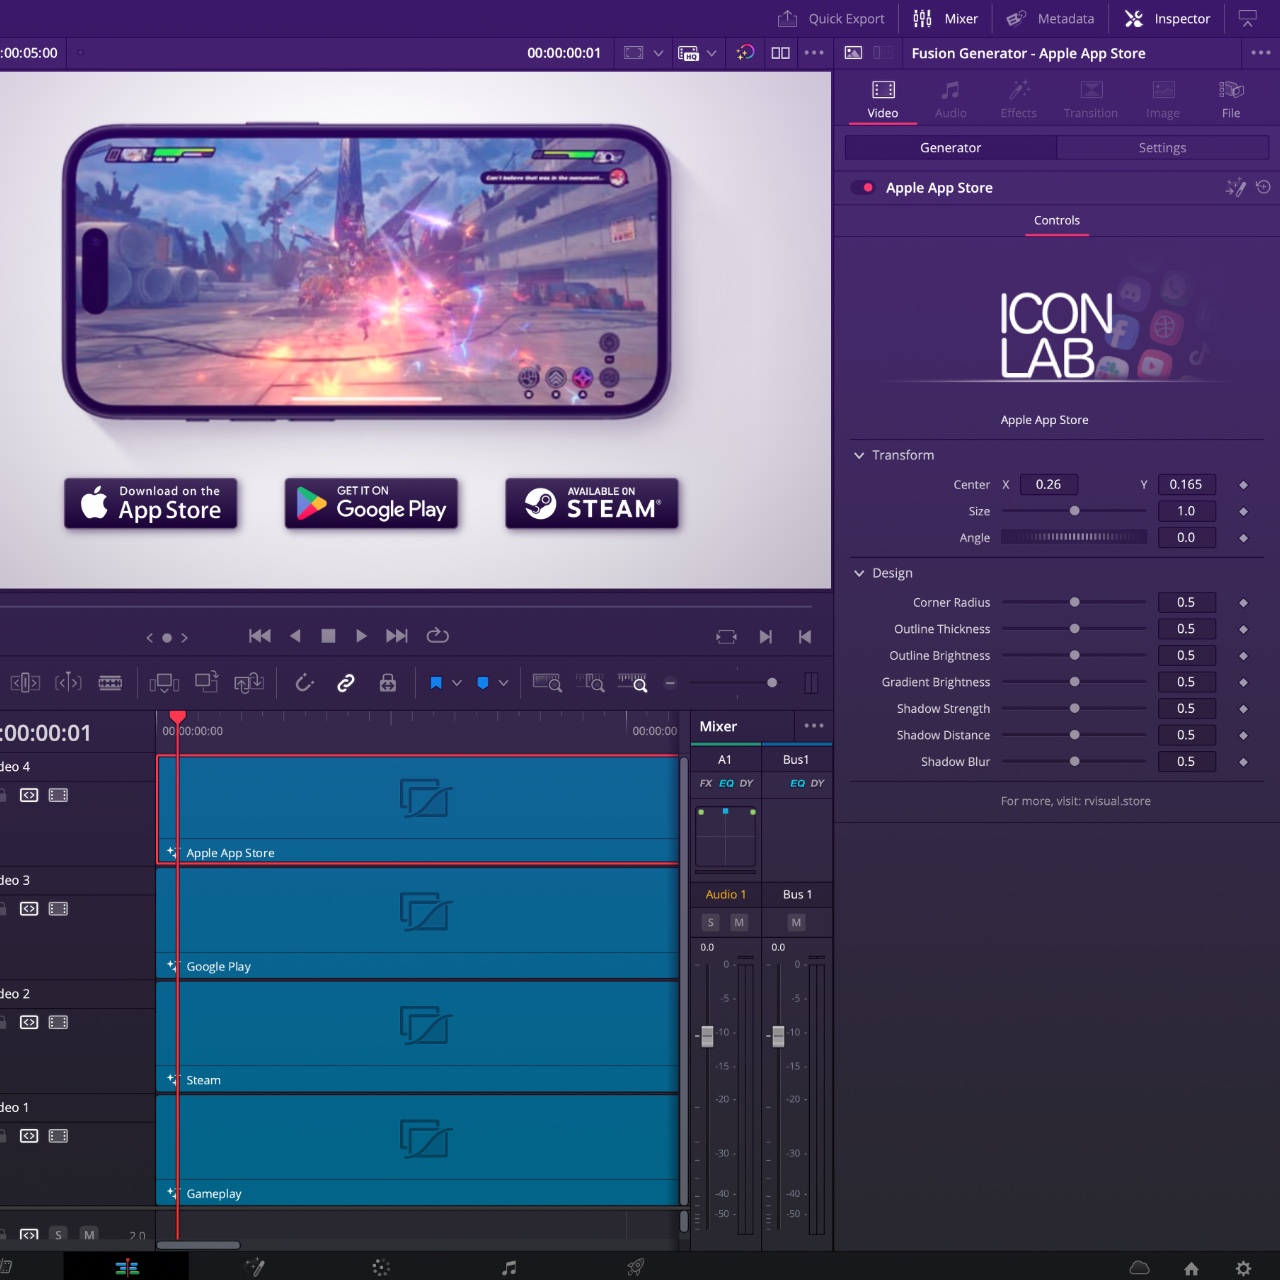Open the Fusion page rocket icon
The width and height of the screenshot is (1280, 1280).
tap(635, 1267)
